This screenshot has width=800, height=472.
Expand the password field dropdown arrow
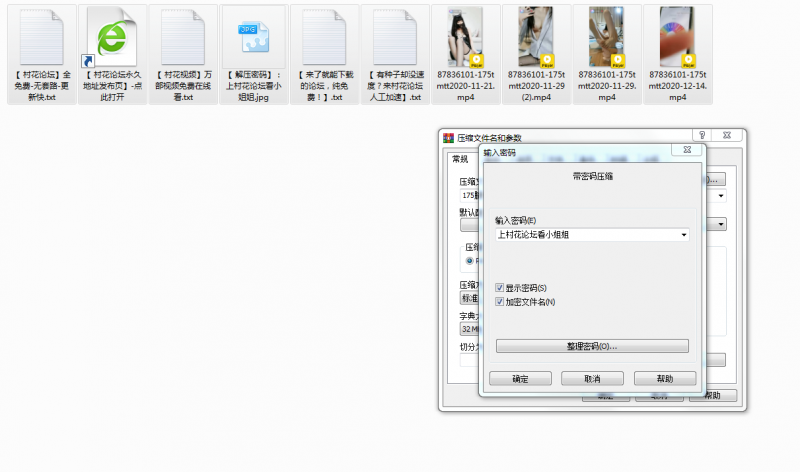[684, 235]
